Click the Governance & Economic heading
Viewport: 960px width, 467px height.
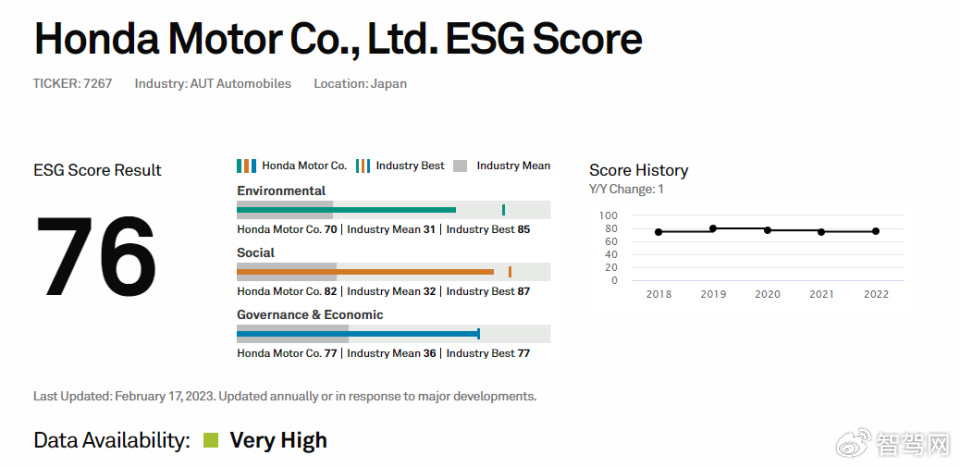310,315
